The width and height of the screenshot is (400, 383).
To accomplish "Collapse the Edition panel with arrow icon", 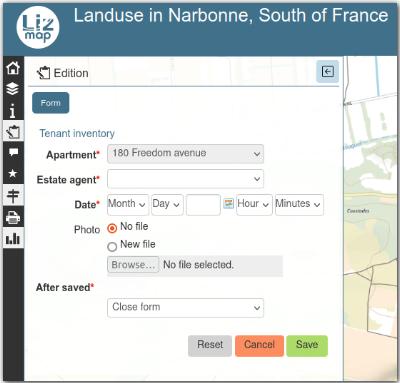I will click(x=327, y=71).
